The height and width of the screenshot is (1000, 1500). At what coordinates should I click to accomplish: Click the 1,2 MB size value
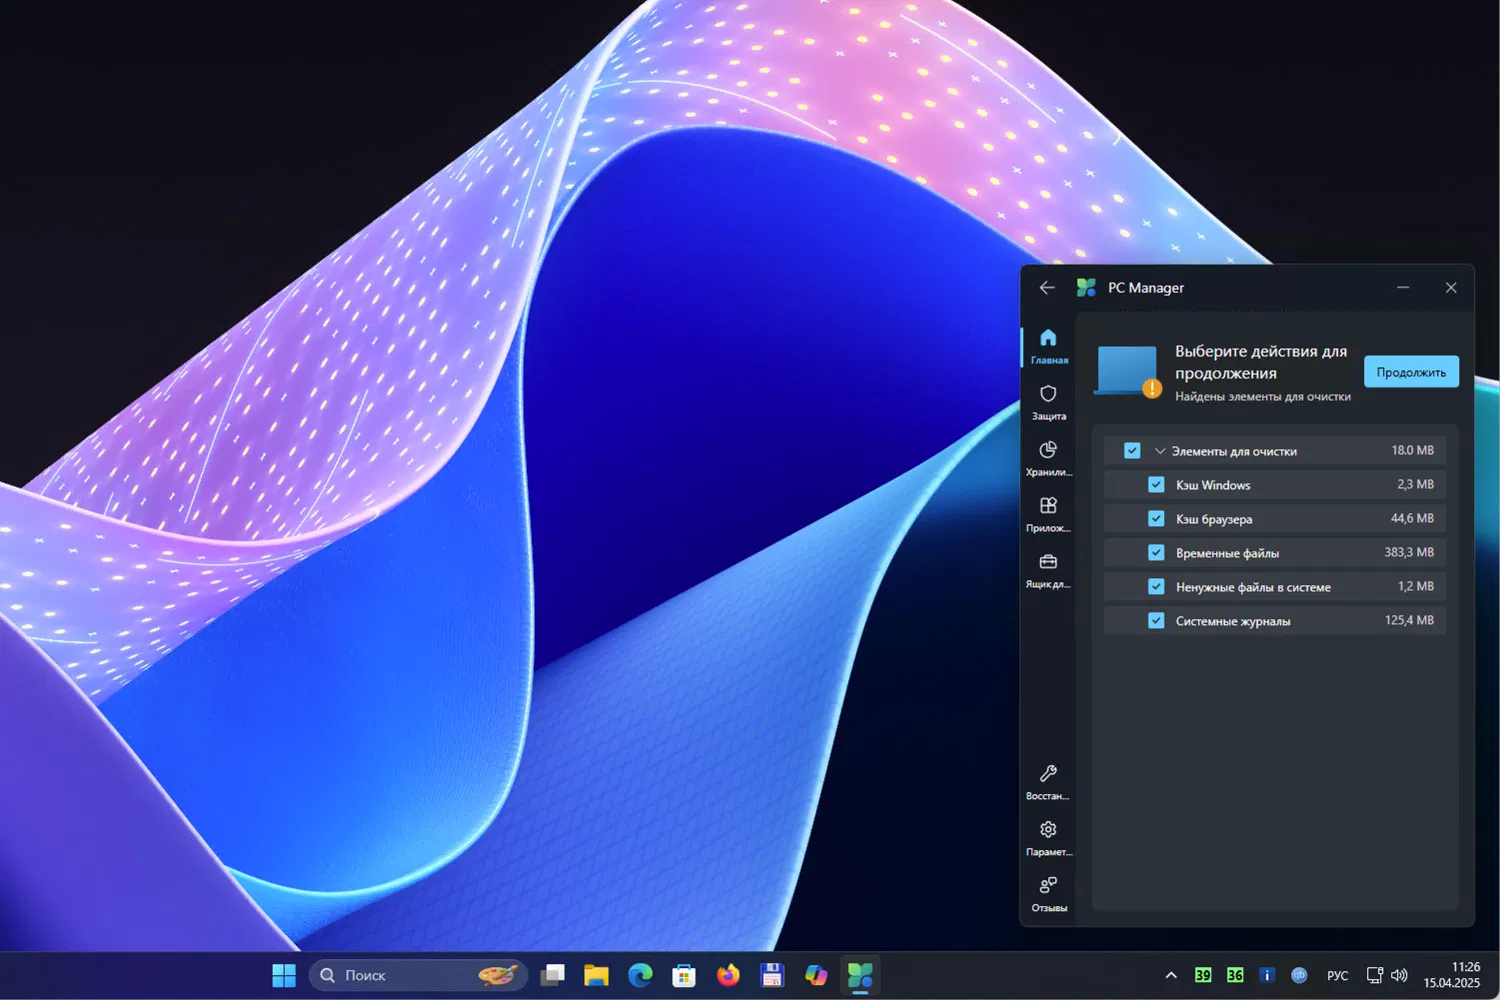click(x=1415, y=586)
